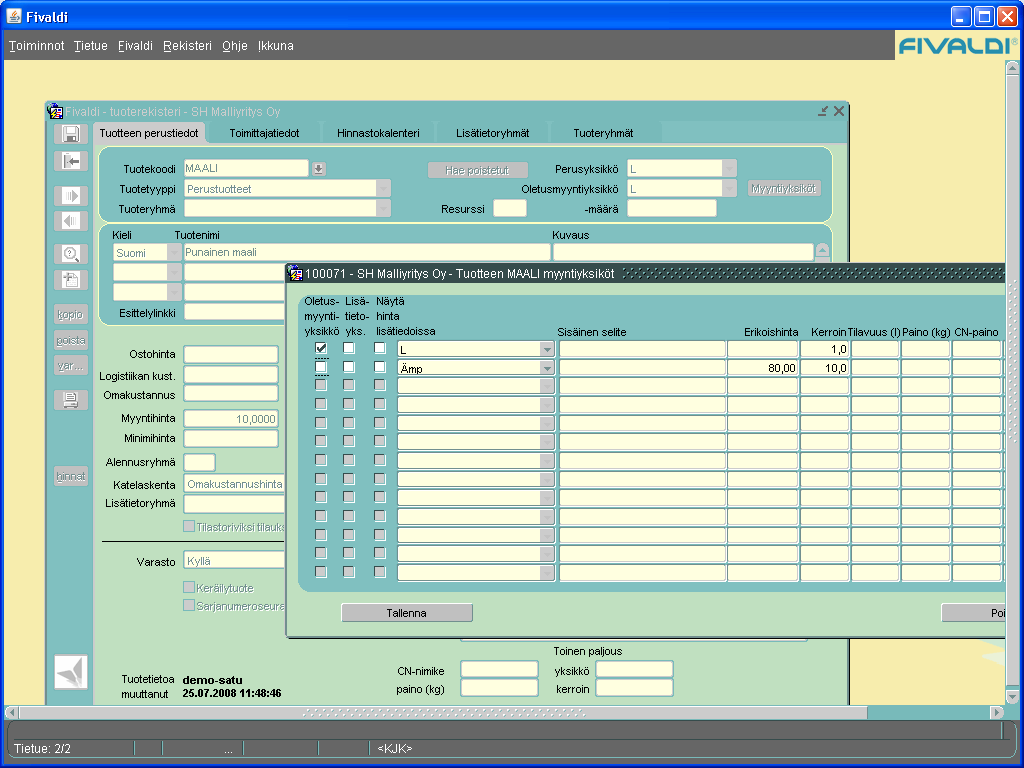Switch to the Toimittajatiedot tab
Screen dimensions: 1024x768
pyautogui.click(x=264, y=133)
